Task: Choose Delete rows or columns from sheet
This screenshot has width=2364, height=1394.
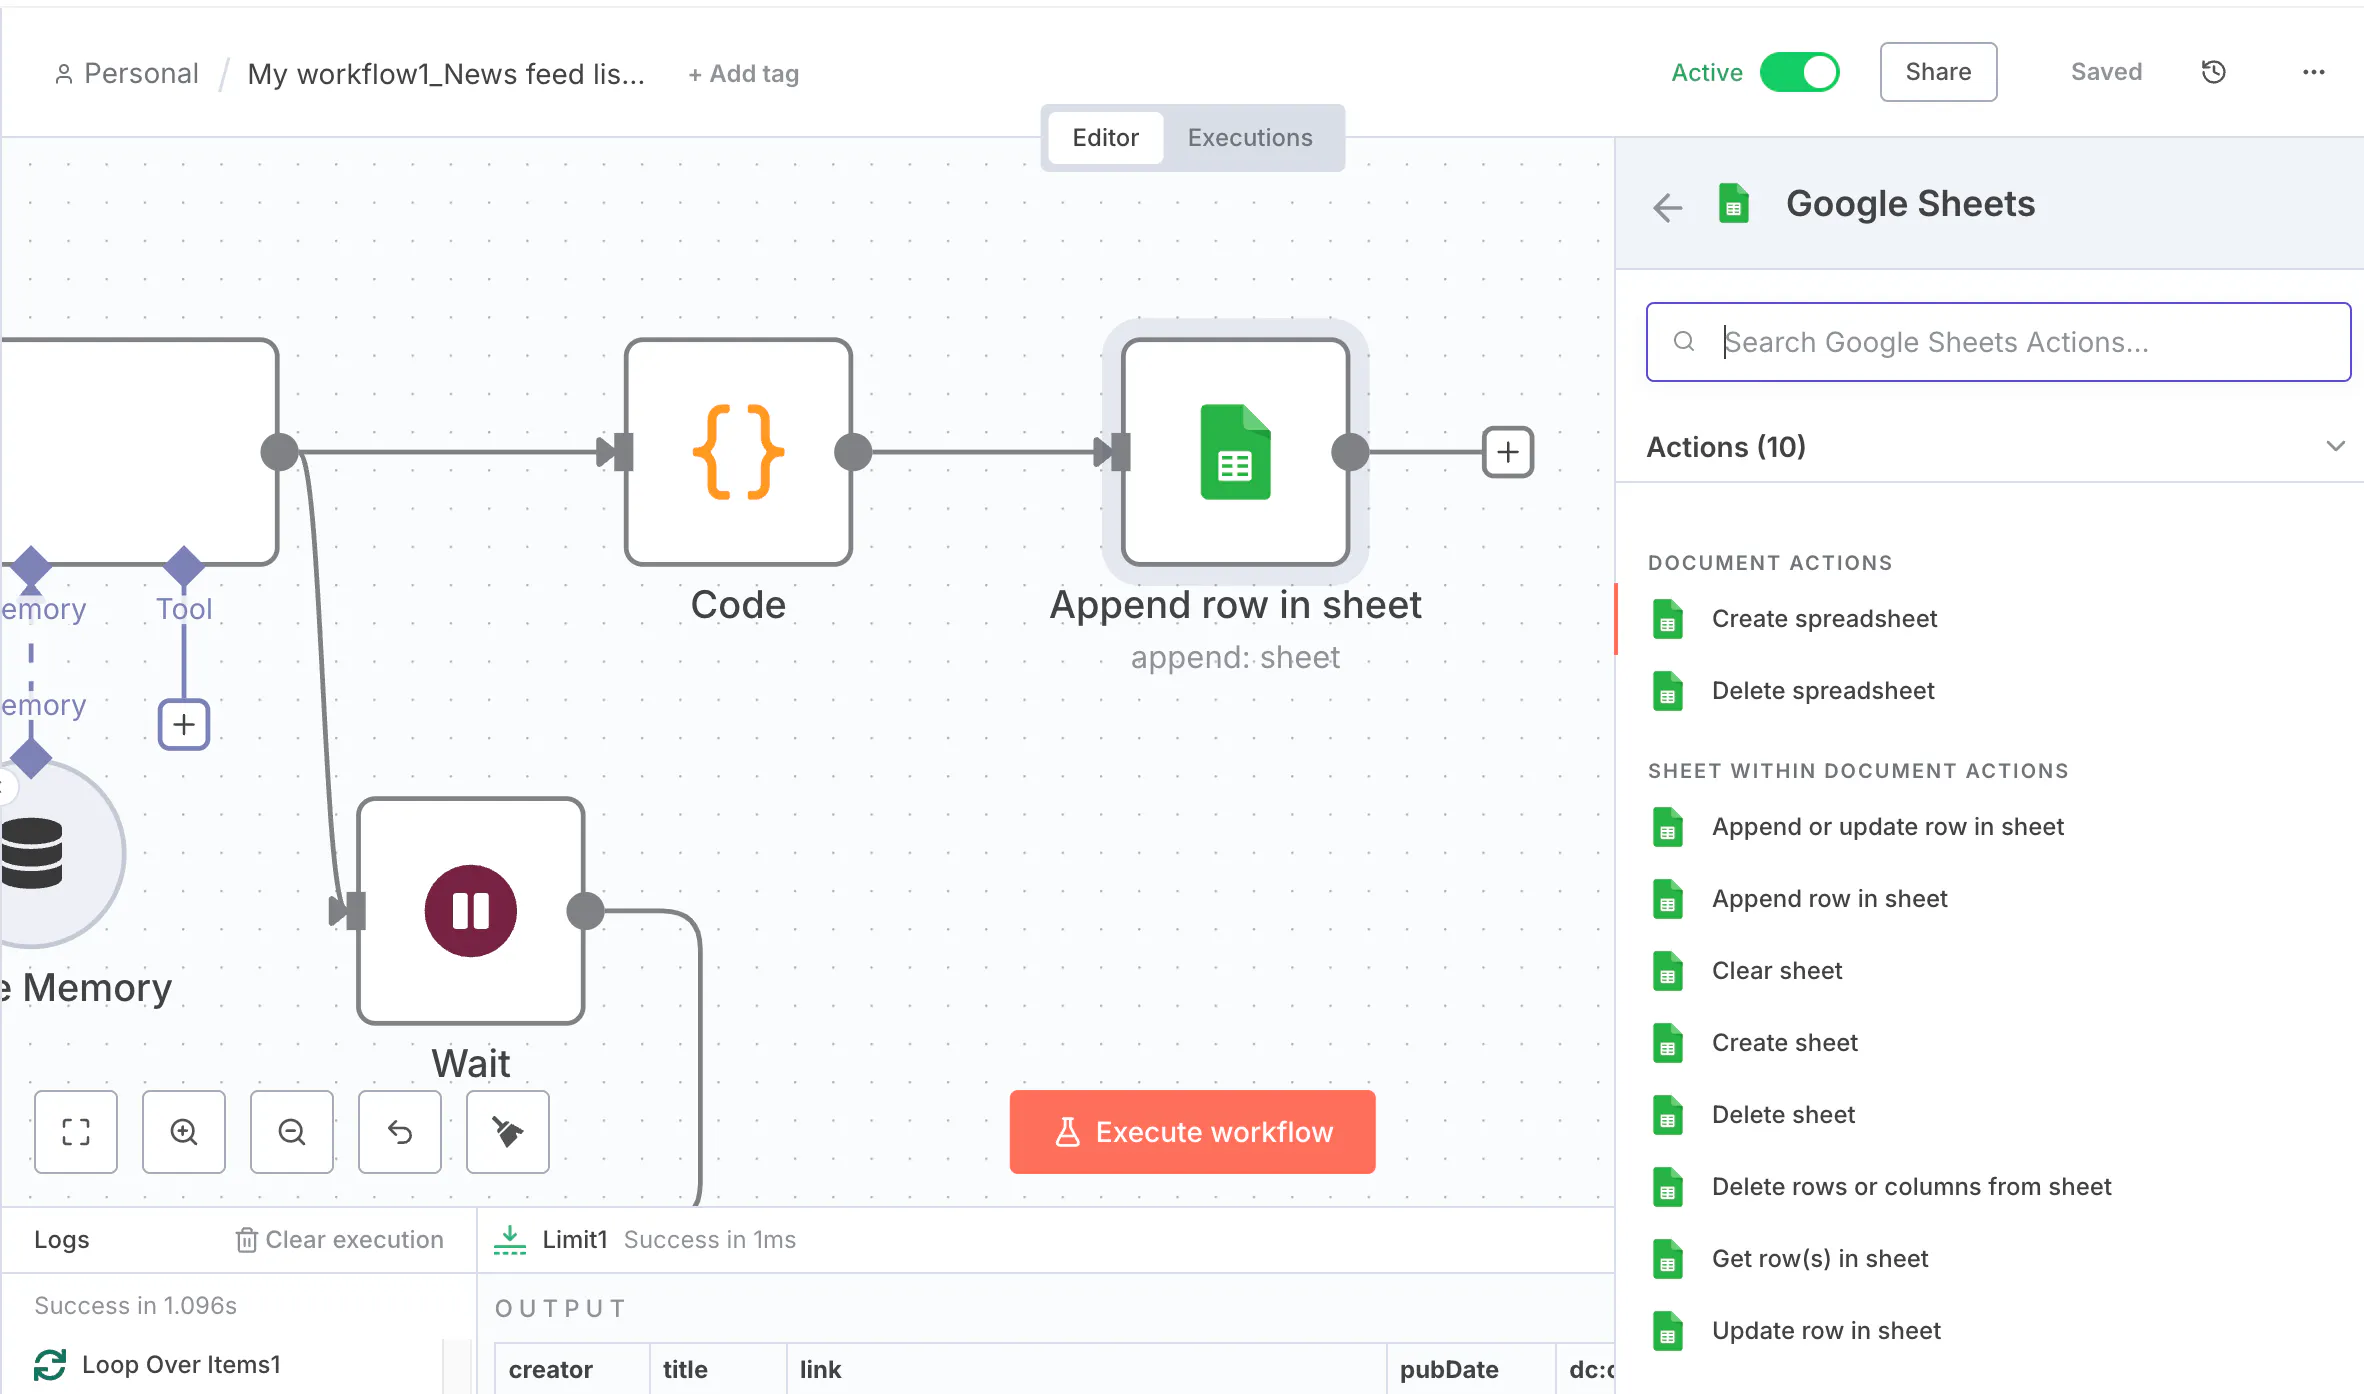Action: point(1990,1187)
